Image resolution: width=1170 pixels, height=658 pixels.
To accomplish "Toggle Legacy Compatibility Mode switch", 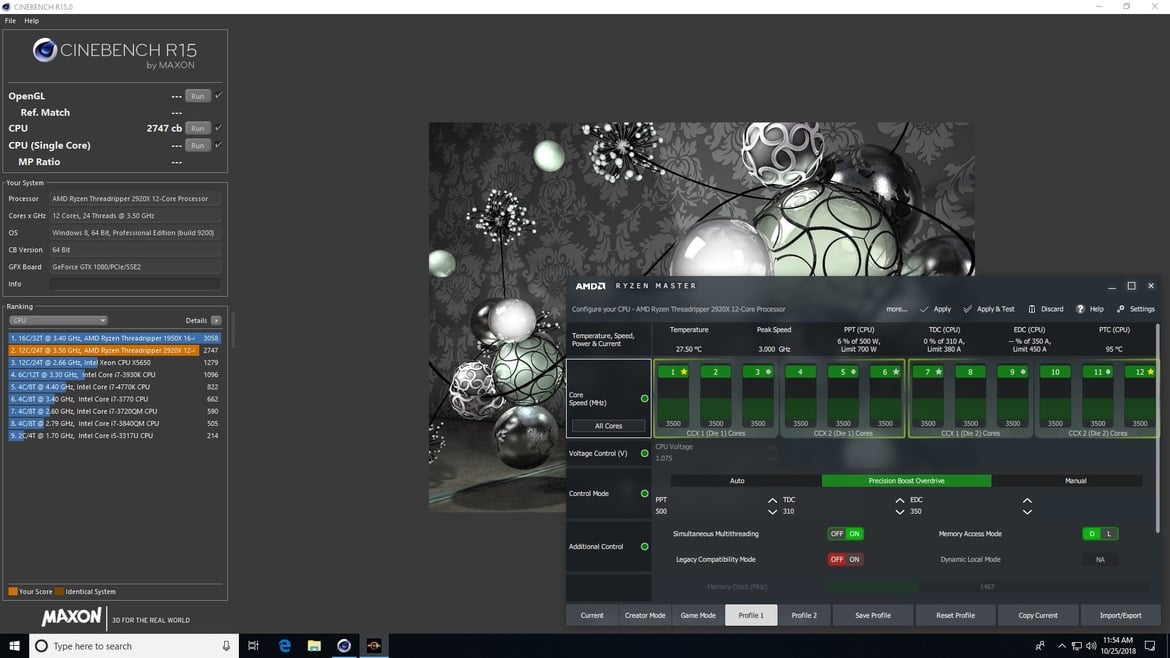I will click(x=845, y=559).
